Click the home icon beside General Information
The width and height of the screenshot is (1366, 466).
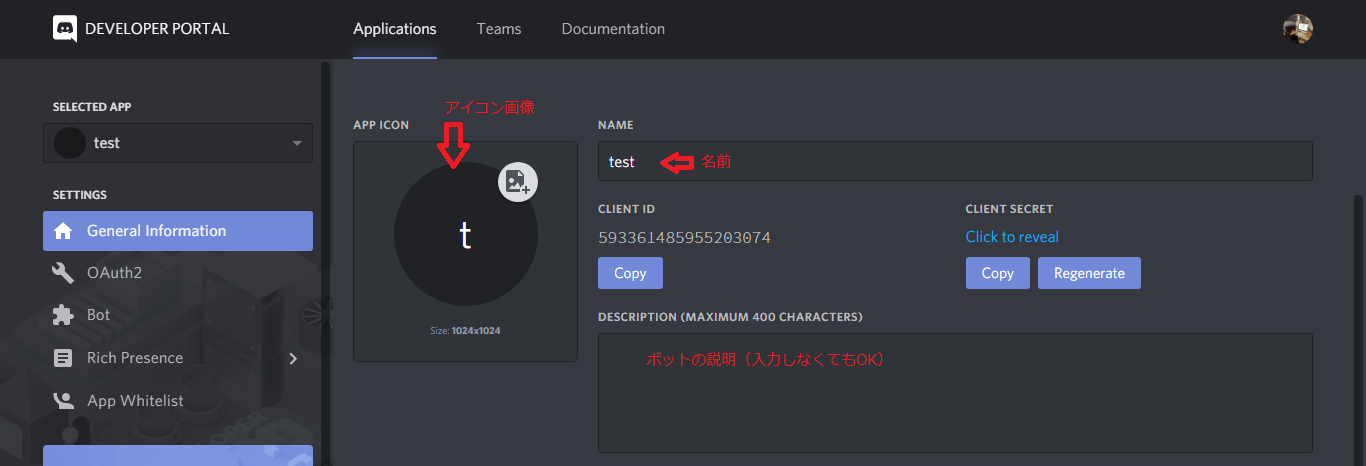click(63, 231)
